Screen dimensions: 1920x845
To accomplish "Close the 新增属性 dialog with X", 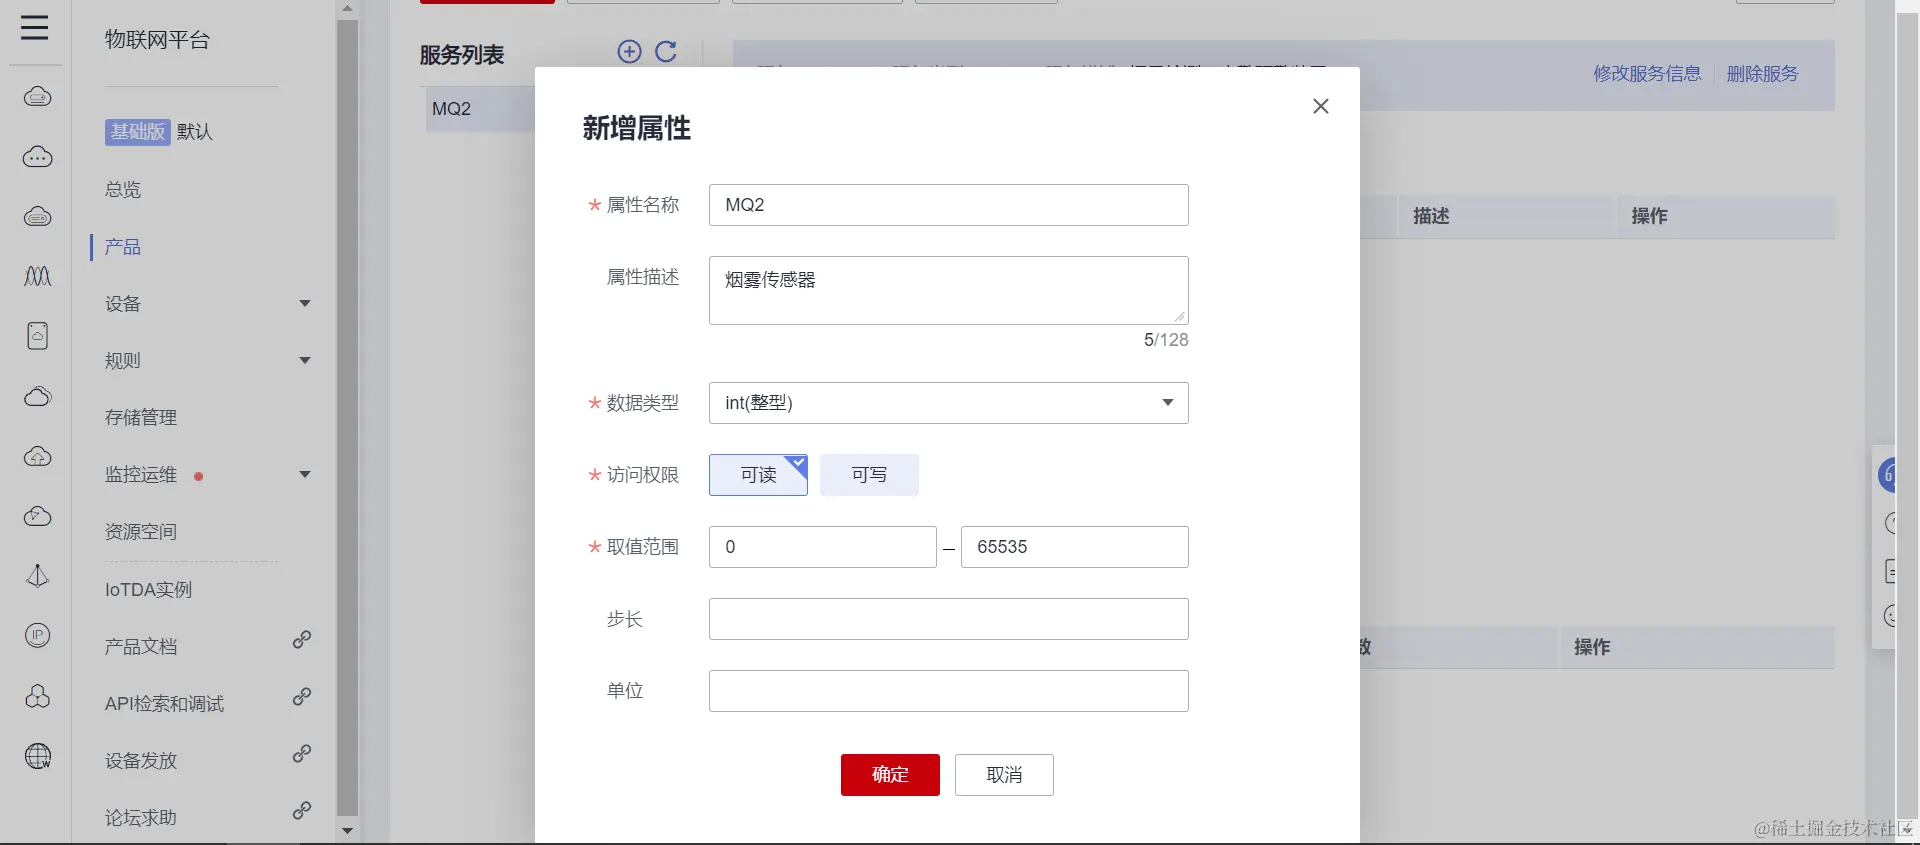I will [x=1321, y=106].
